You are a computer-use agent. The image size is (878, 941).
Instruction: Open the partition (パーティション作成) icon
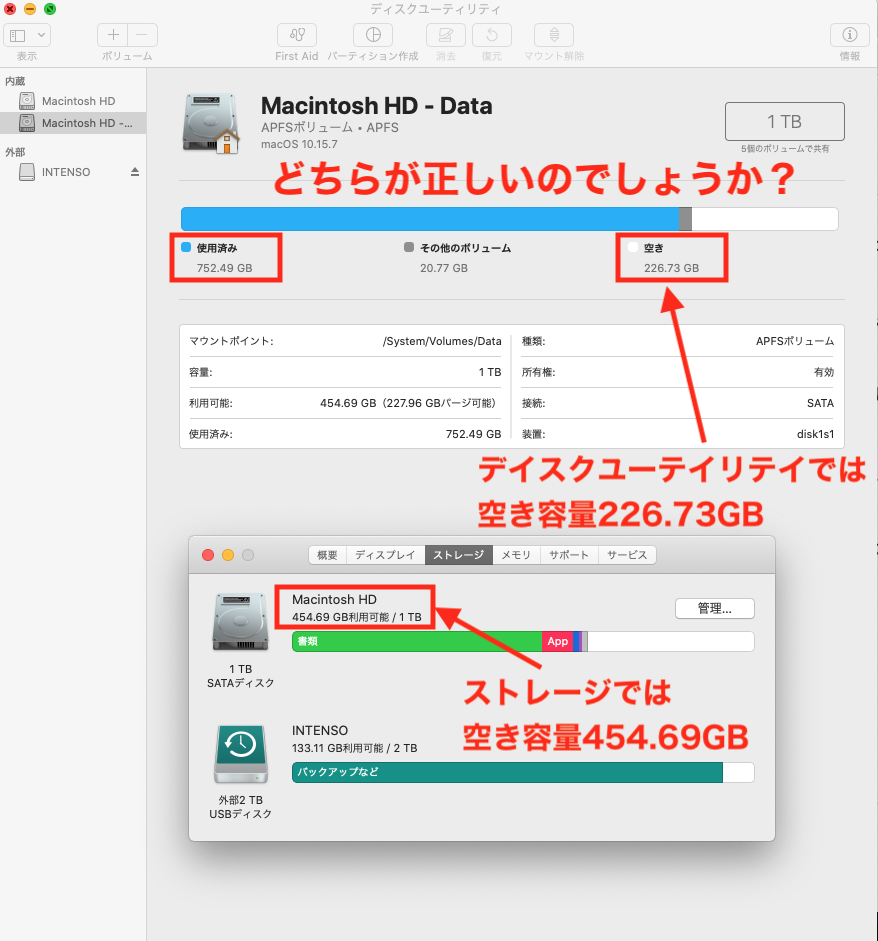coord(373,35)
